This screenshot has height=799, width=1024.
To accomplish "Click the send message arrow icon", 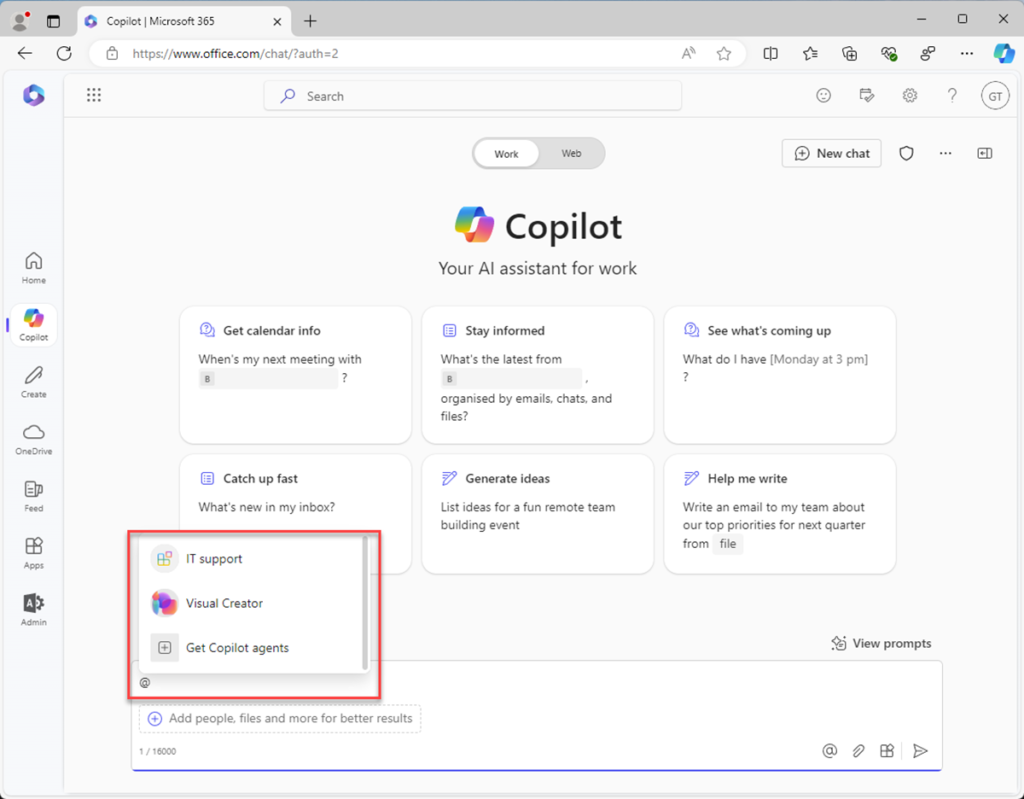I will (920, 751).
